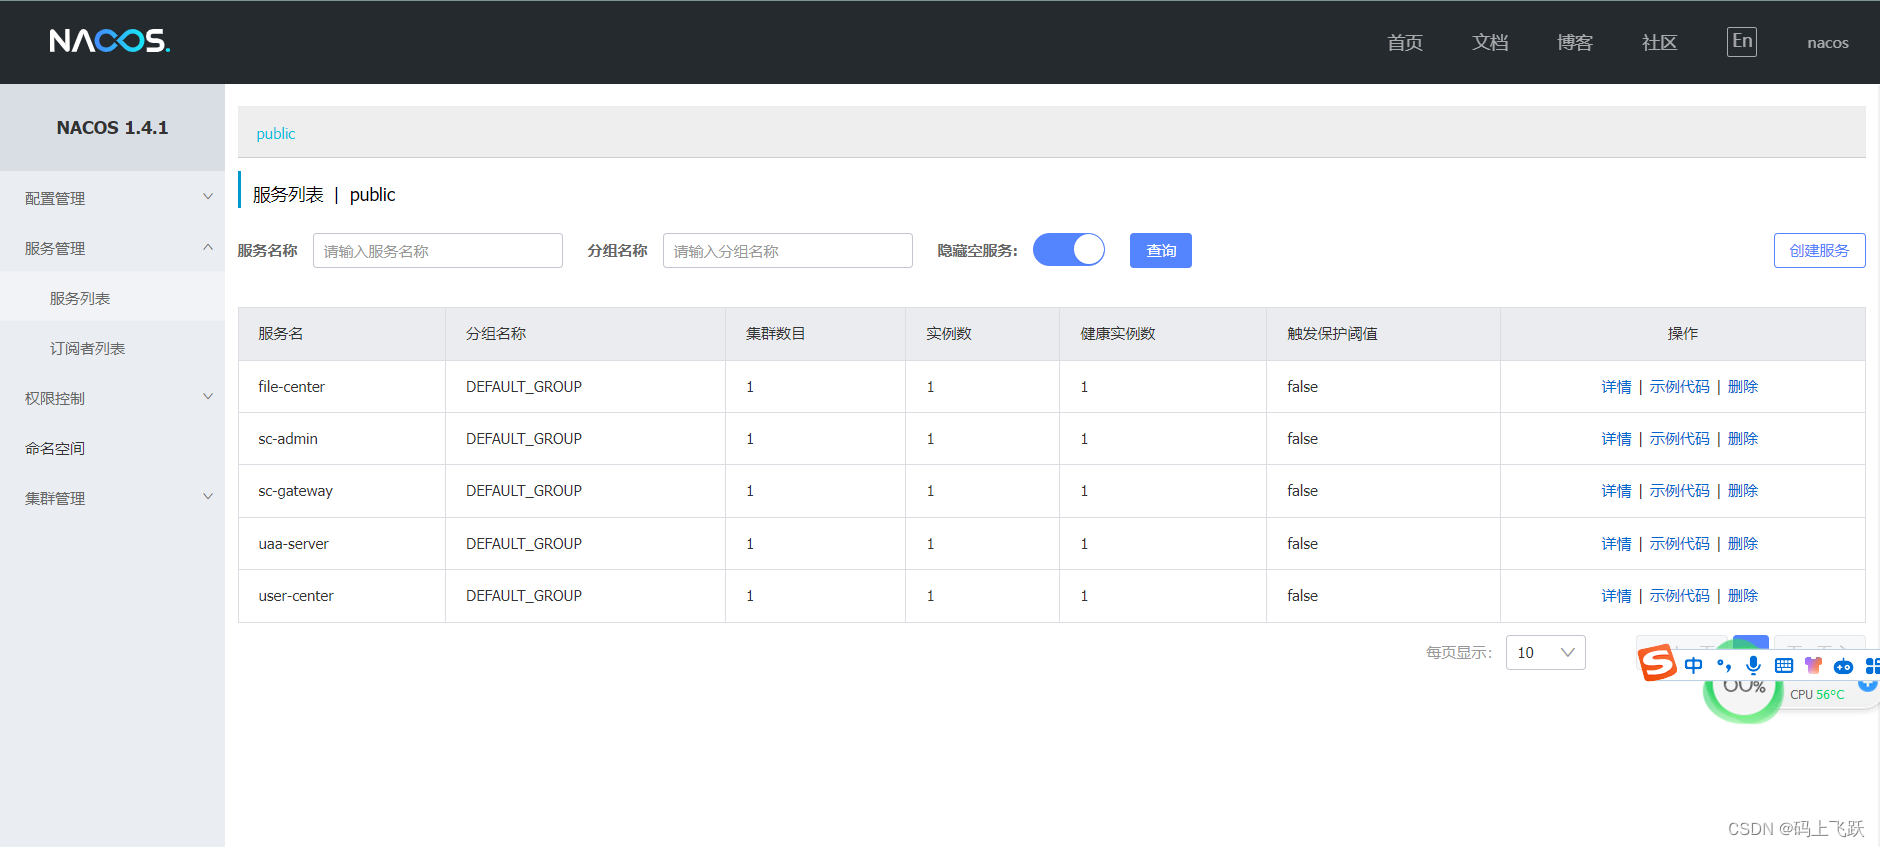Screen dimensions: 1880x847
Task: Open the page size dropdown showing 10
Action: 1545,653
